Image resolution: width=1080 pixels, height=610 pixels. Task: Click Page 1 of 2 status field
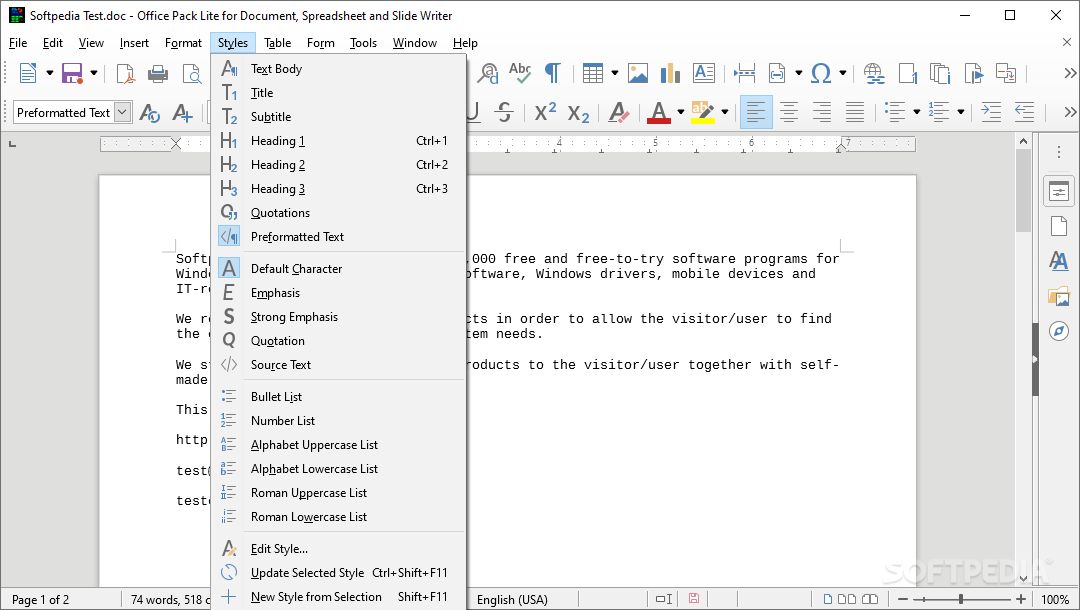[x=41, y=600]
